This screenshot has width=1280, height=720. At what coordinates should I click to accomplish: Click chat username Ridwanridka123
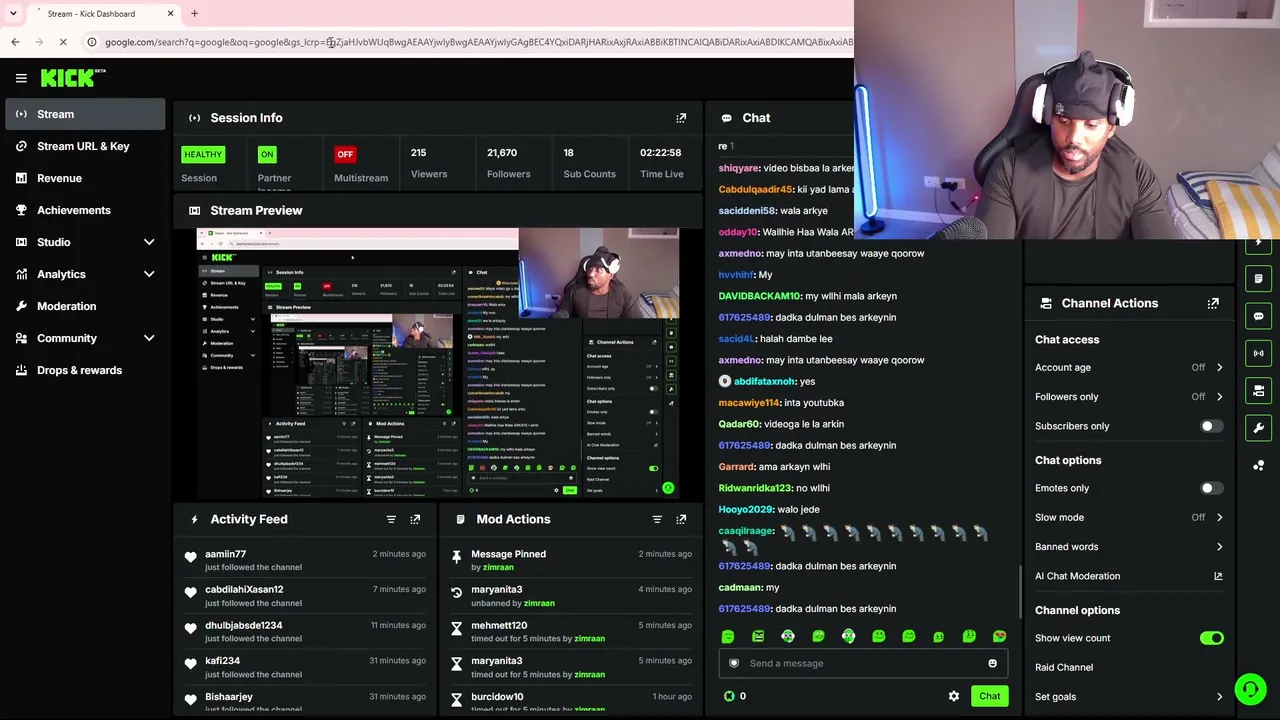754,488
